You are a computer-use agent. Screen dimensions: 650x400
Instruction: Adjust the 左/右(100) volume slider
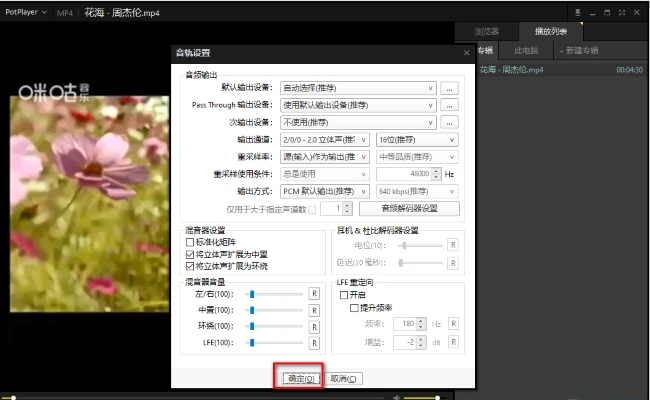point(274,294)
